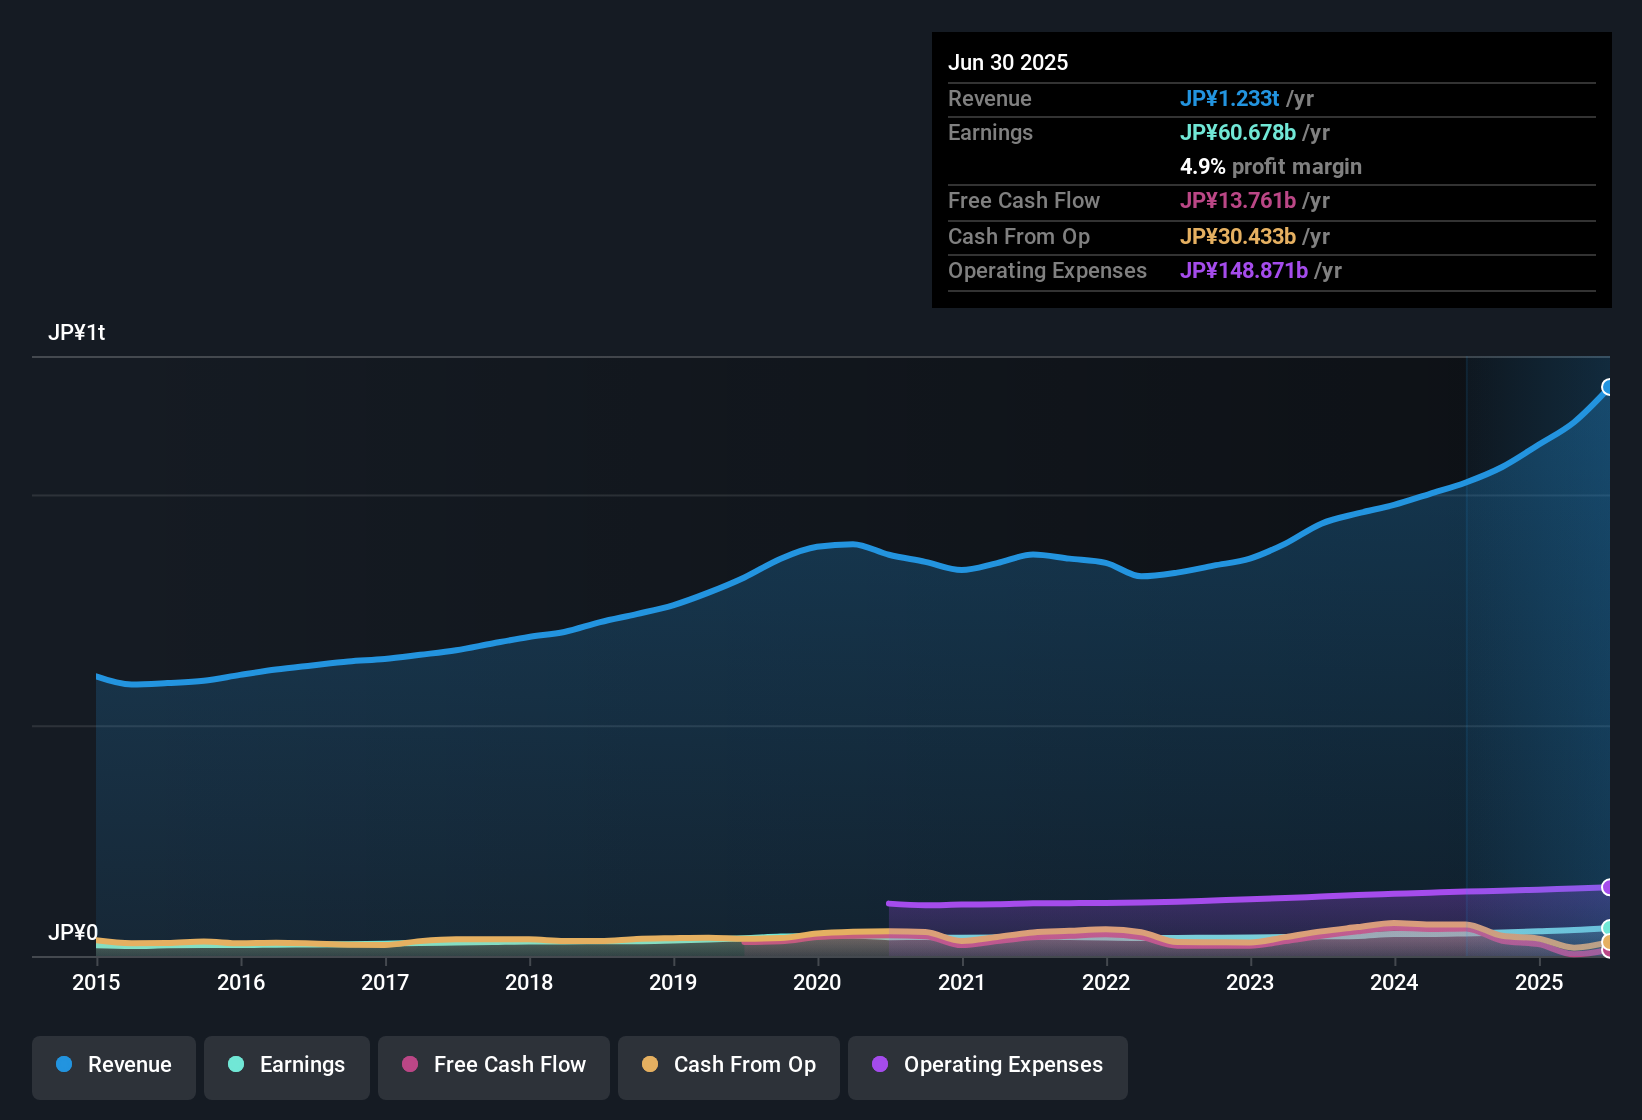1642x1120 pixels.
Task: Click the Operating Expenses endpoint circle marker
Action: (1608, 887)
